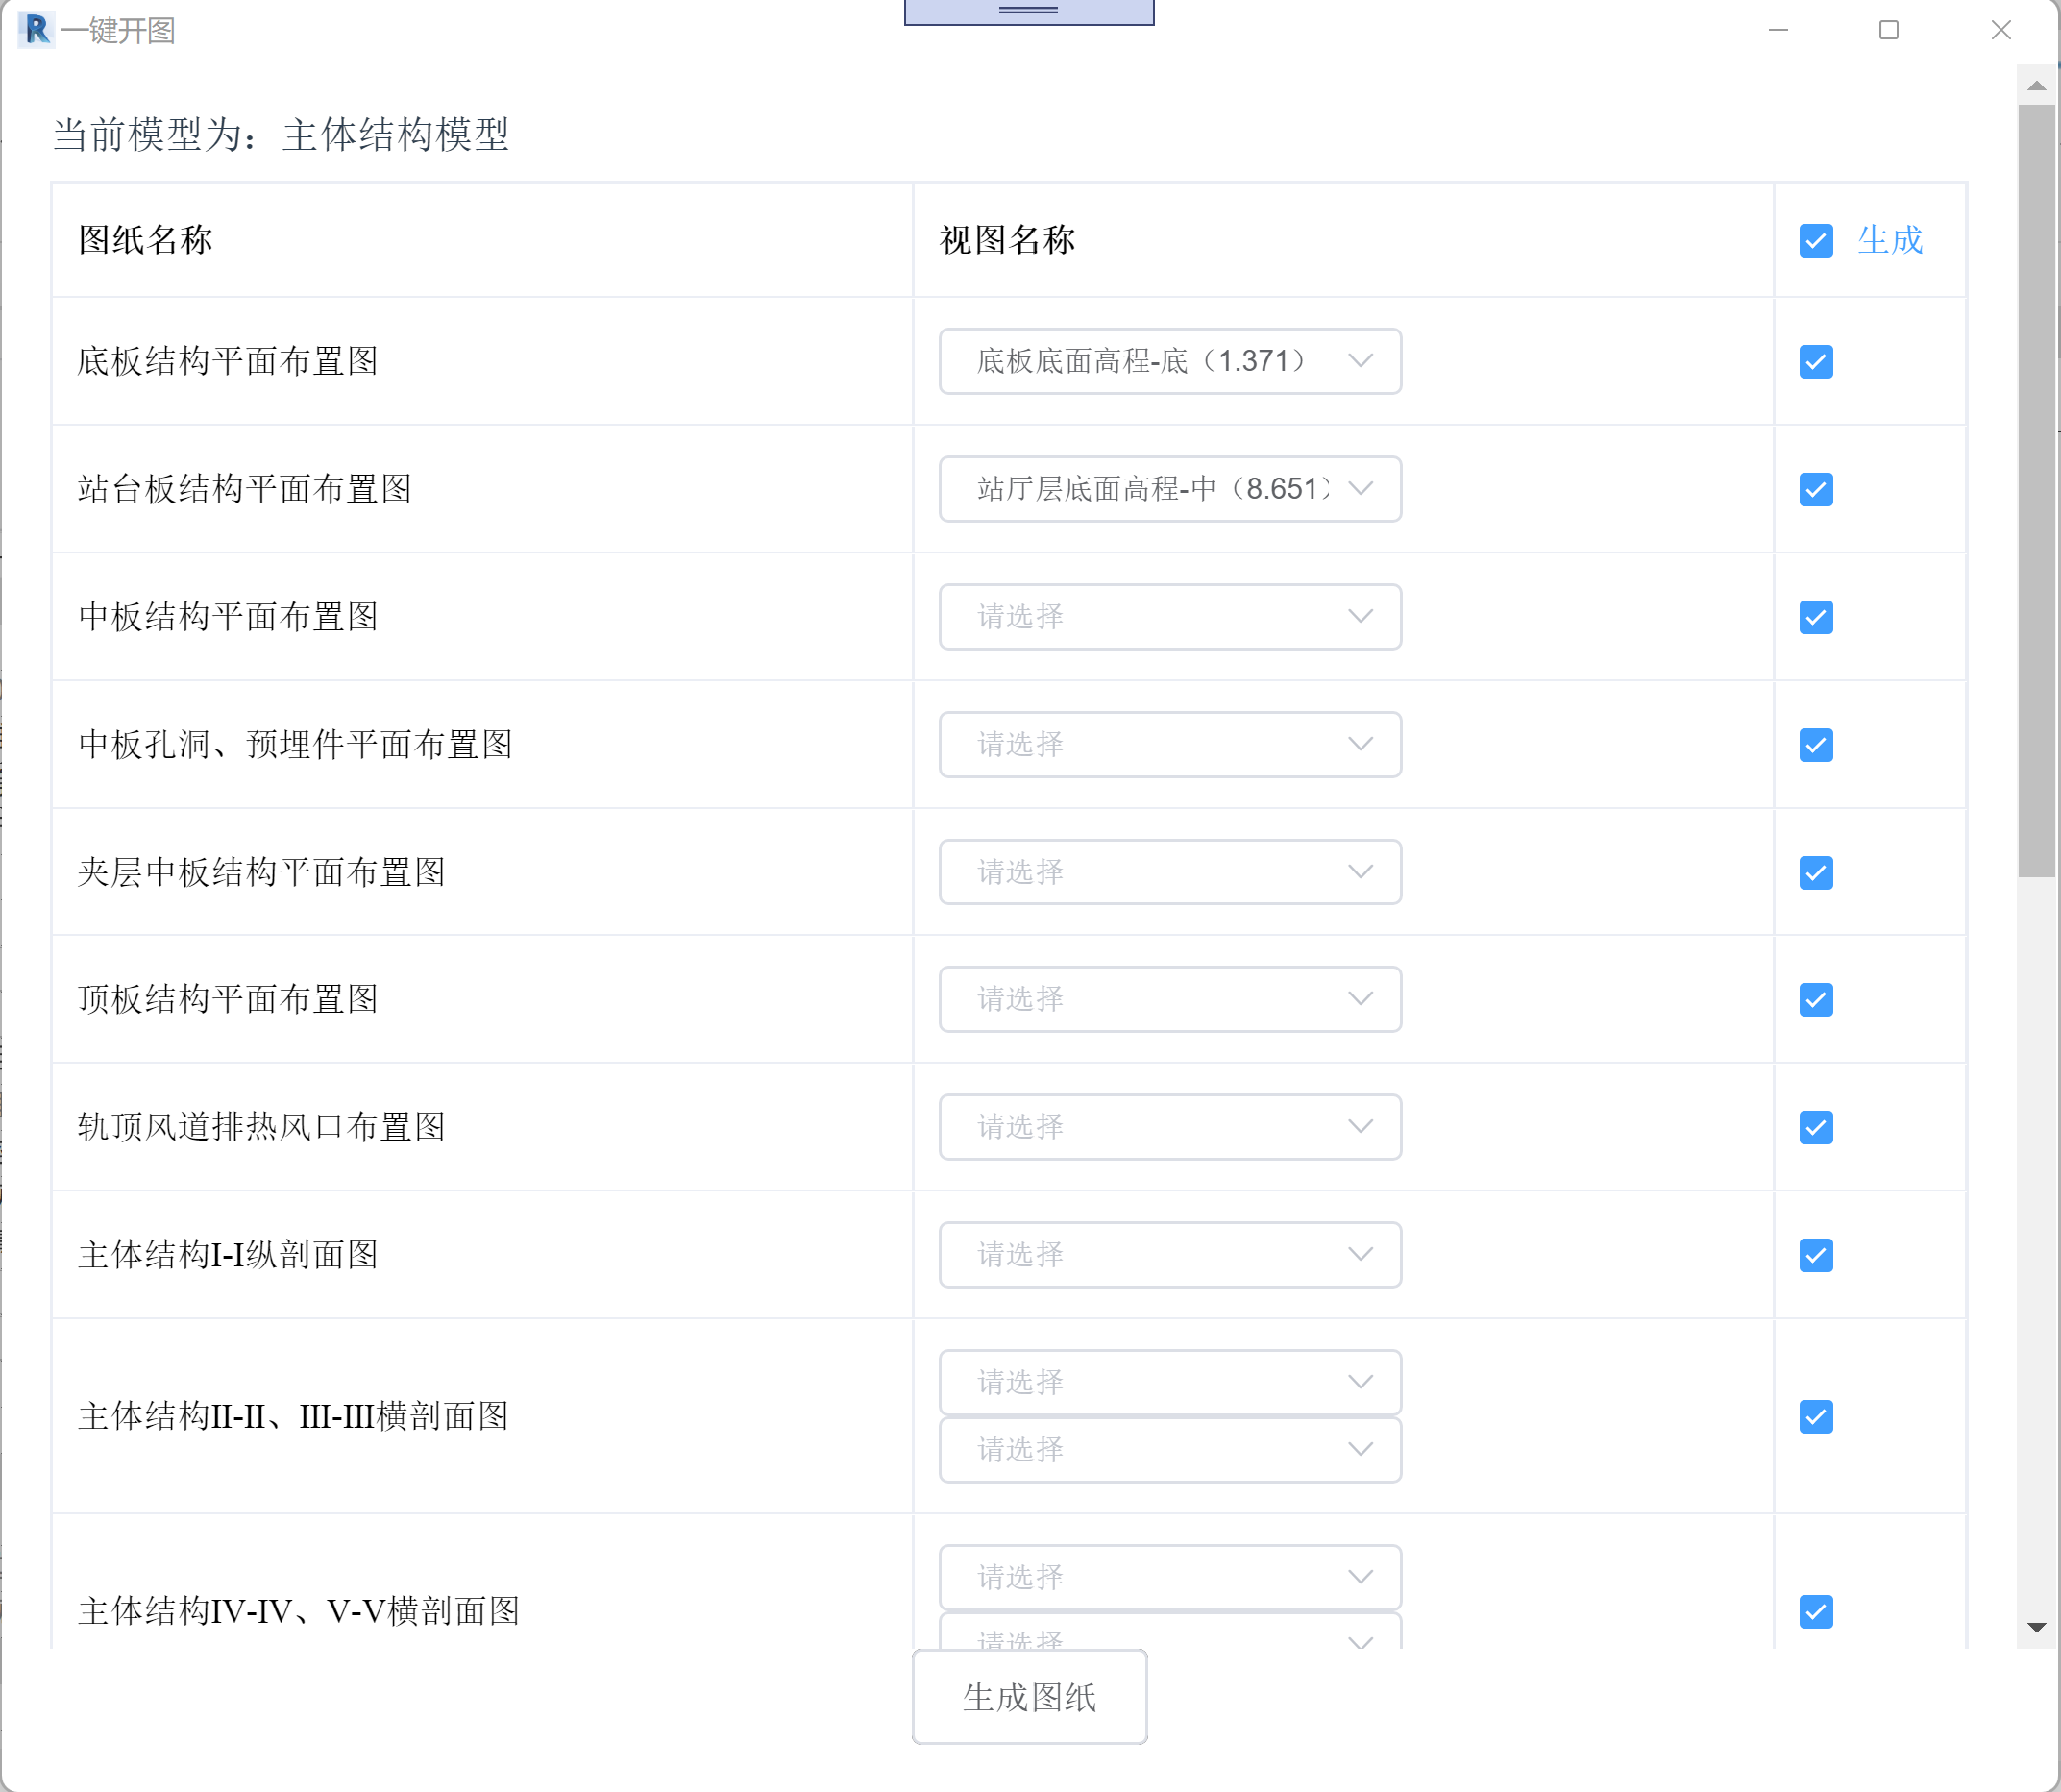Uncheck the 主体结构I-I纵剖面图 checkbox
This screenshot has width=2061, height=1792.
[1815, 1256]
